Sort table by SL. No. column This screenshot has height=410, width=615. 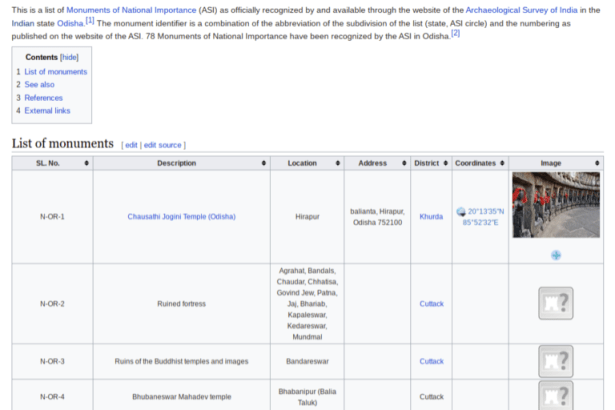pyautogui.click(x=87, y=163)
